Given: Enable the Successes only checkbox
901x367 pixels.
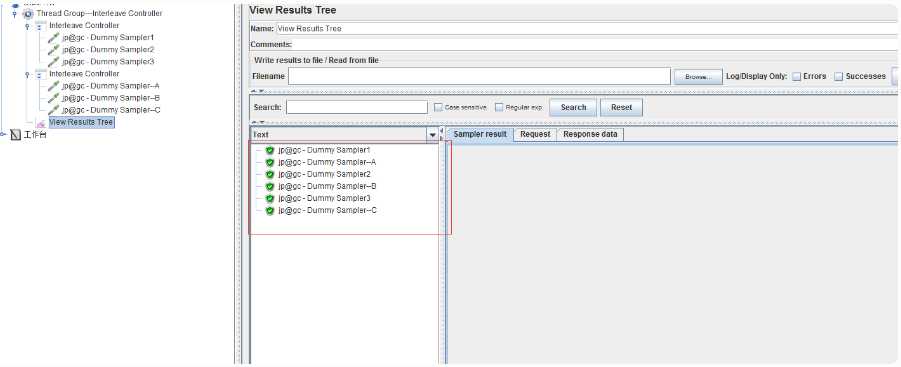Looking at the screenshot, I should pyautogui.click(x=838, y=76).
